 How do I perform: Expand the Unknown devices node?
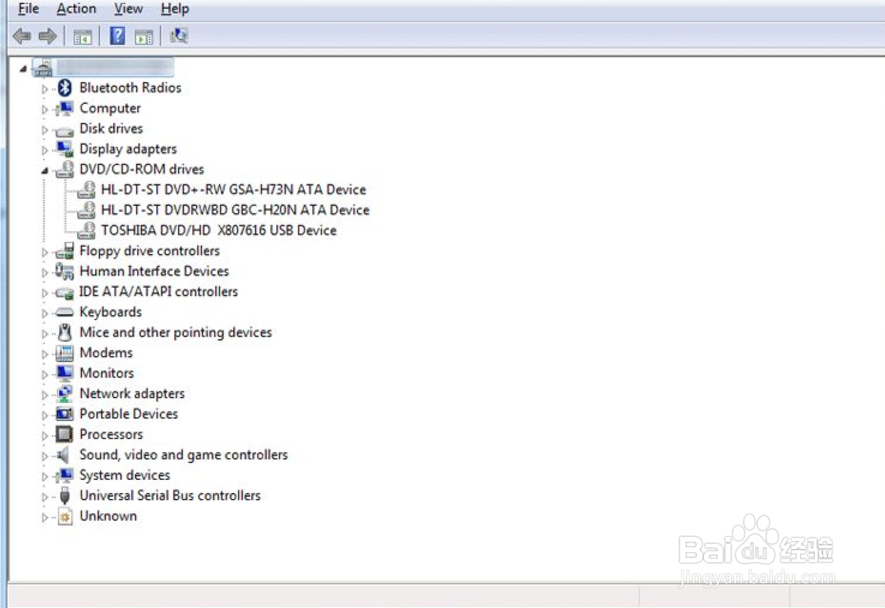[x=43, y=516]
